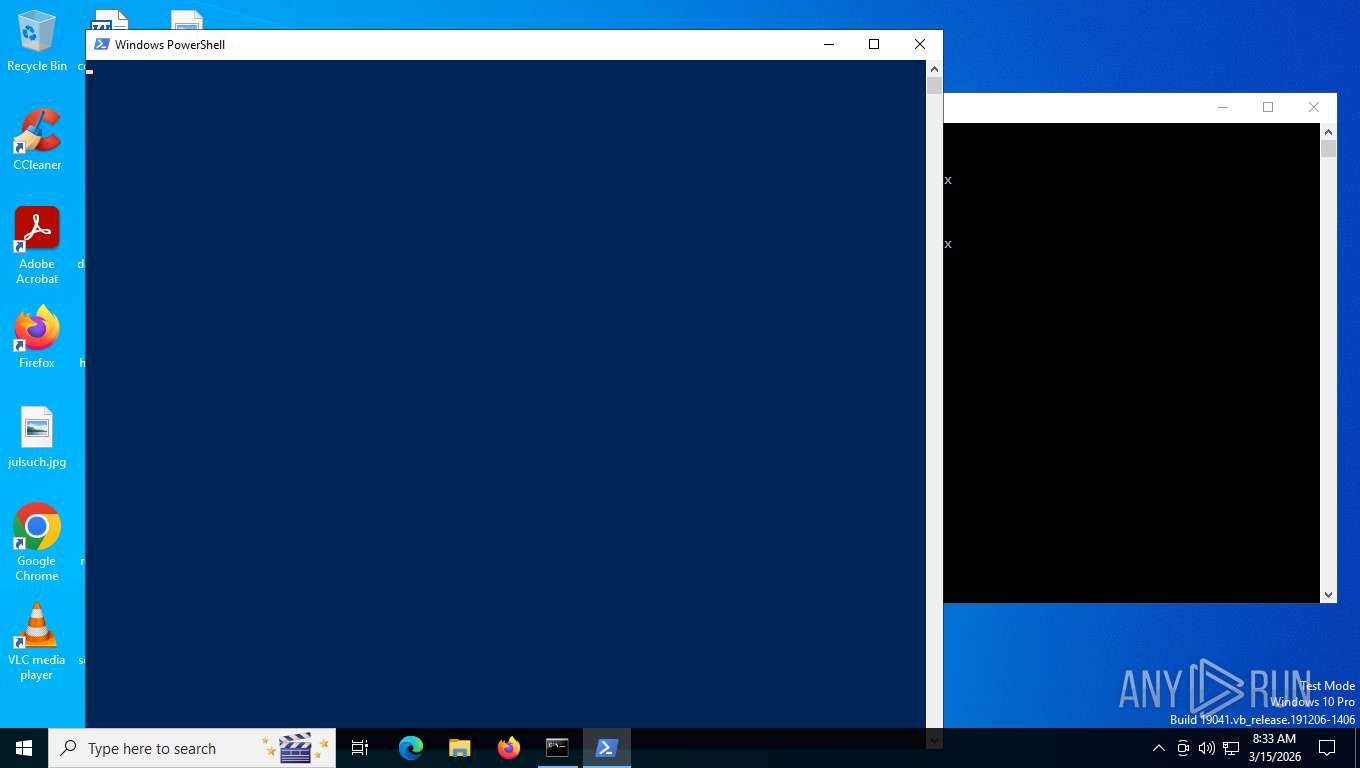The width and height of the screenshot is (1360, 768).
Task: Minimize the Windows PowerShell window
Action: click(828, 44)
